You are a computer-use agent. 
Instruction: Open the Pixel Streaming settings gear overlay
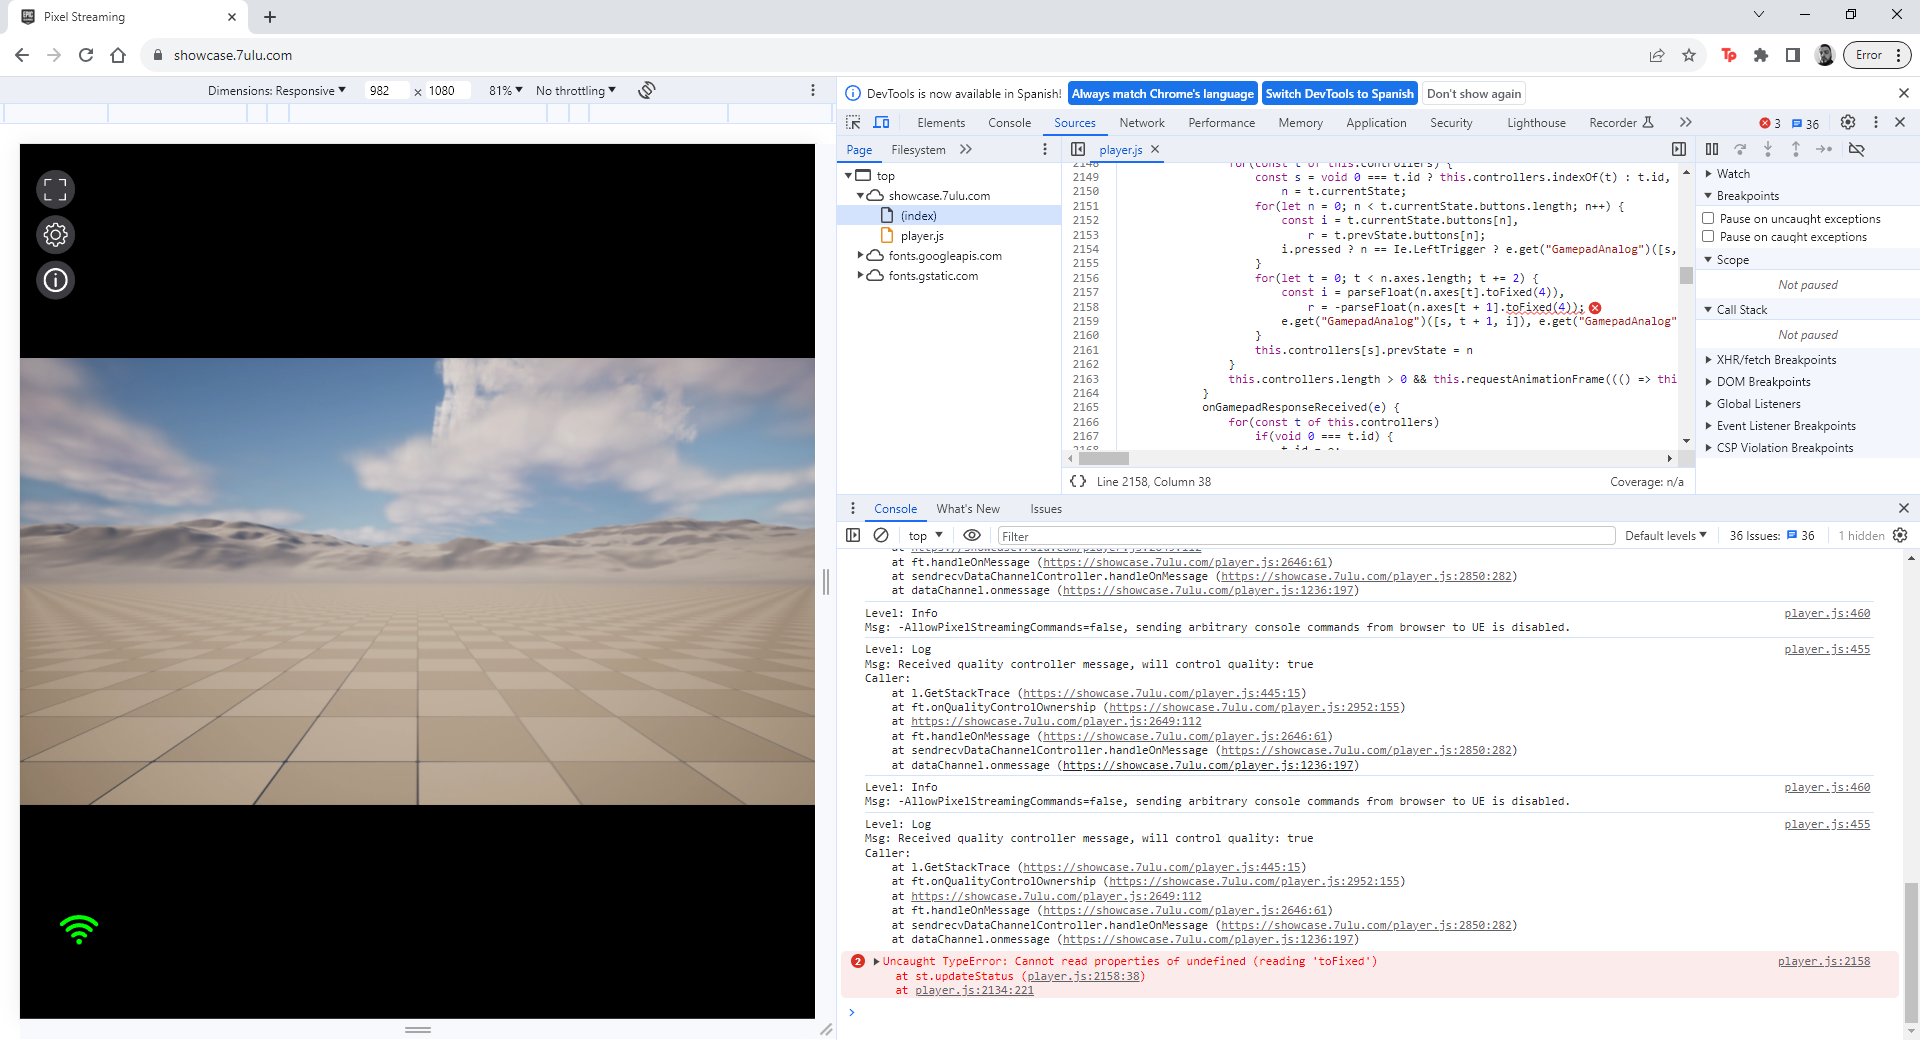tap(56, 235)
